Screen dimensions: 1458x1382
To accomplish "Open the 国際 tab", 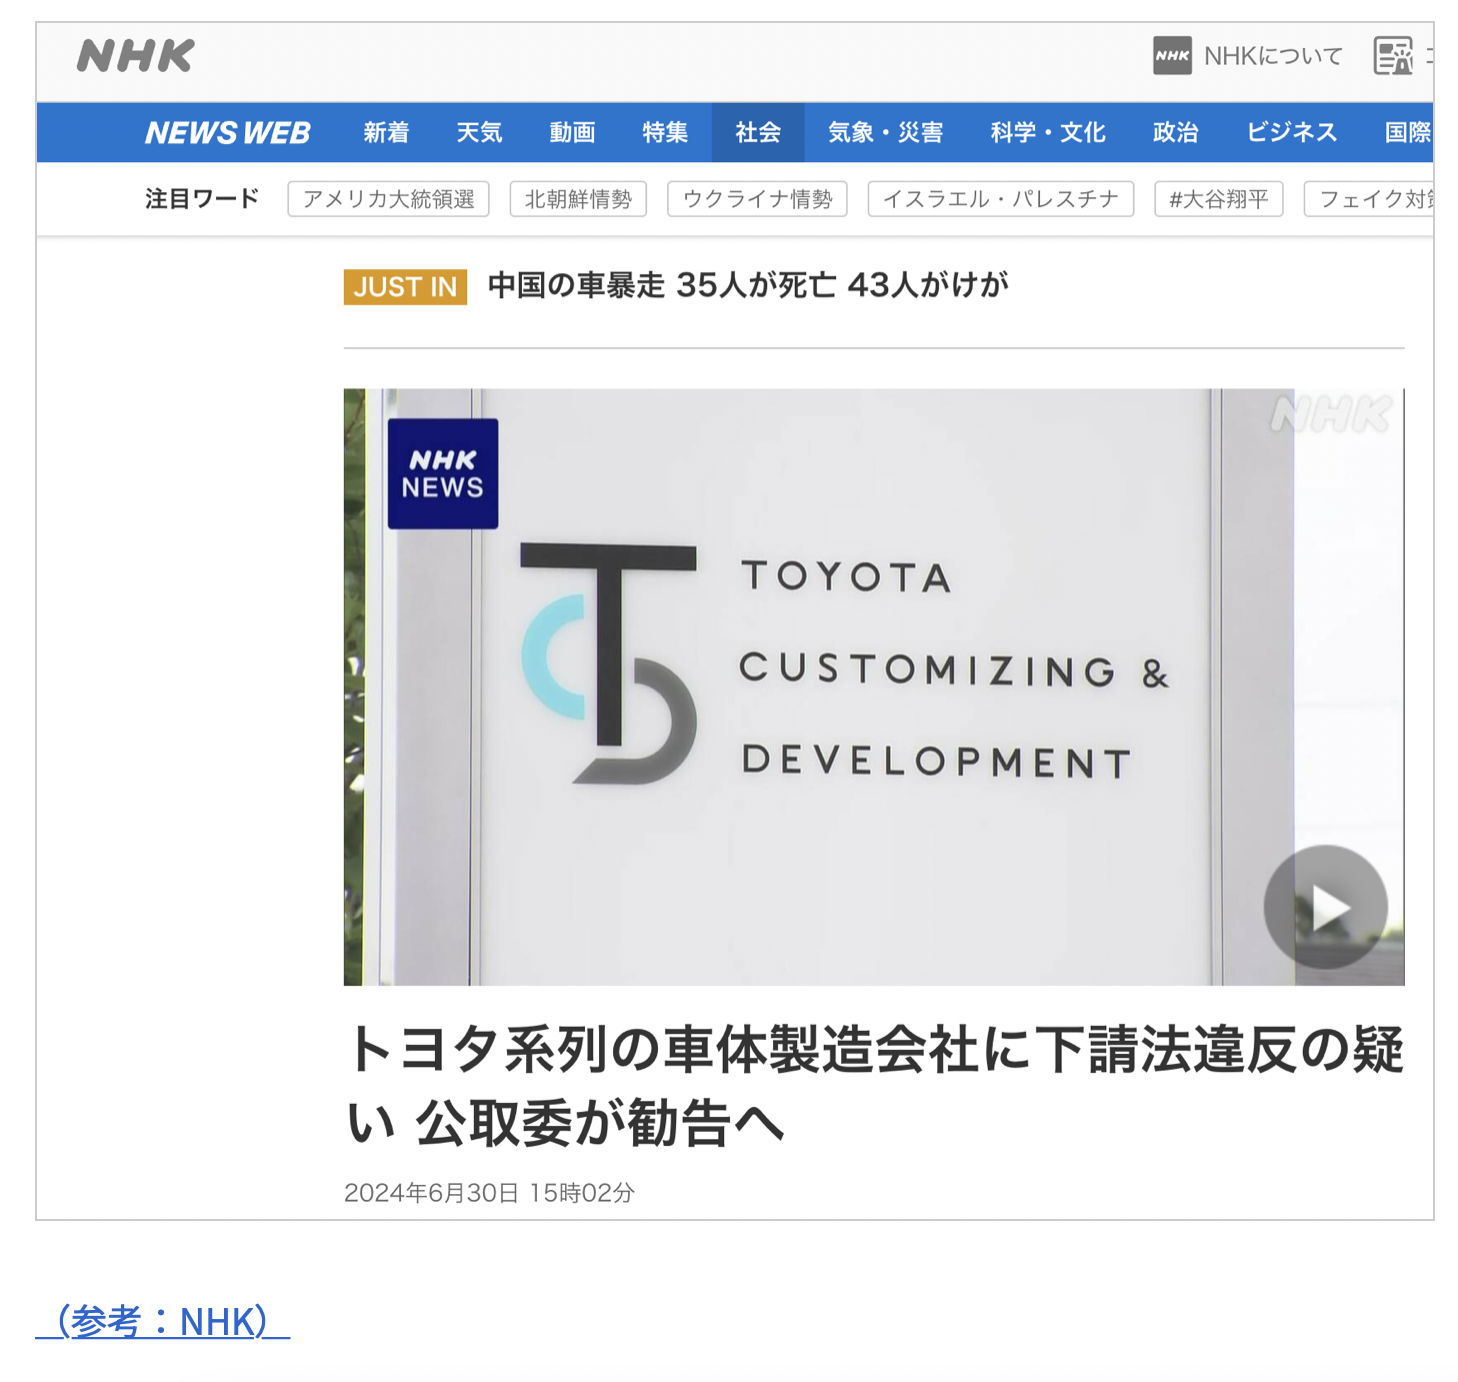I will (x=1407, y=132).
